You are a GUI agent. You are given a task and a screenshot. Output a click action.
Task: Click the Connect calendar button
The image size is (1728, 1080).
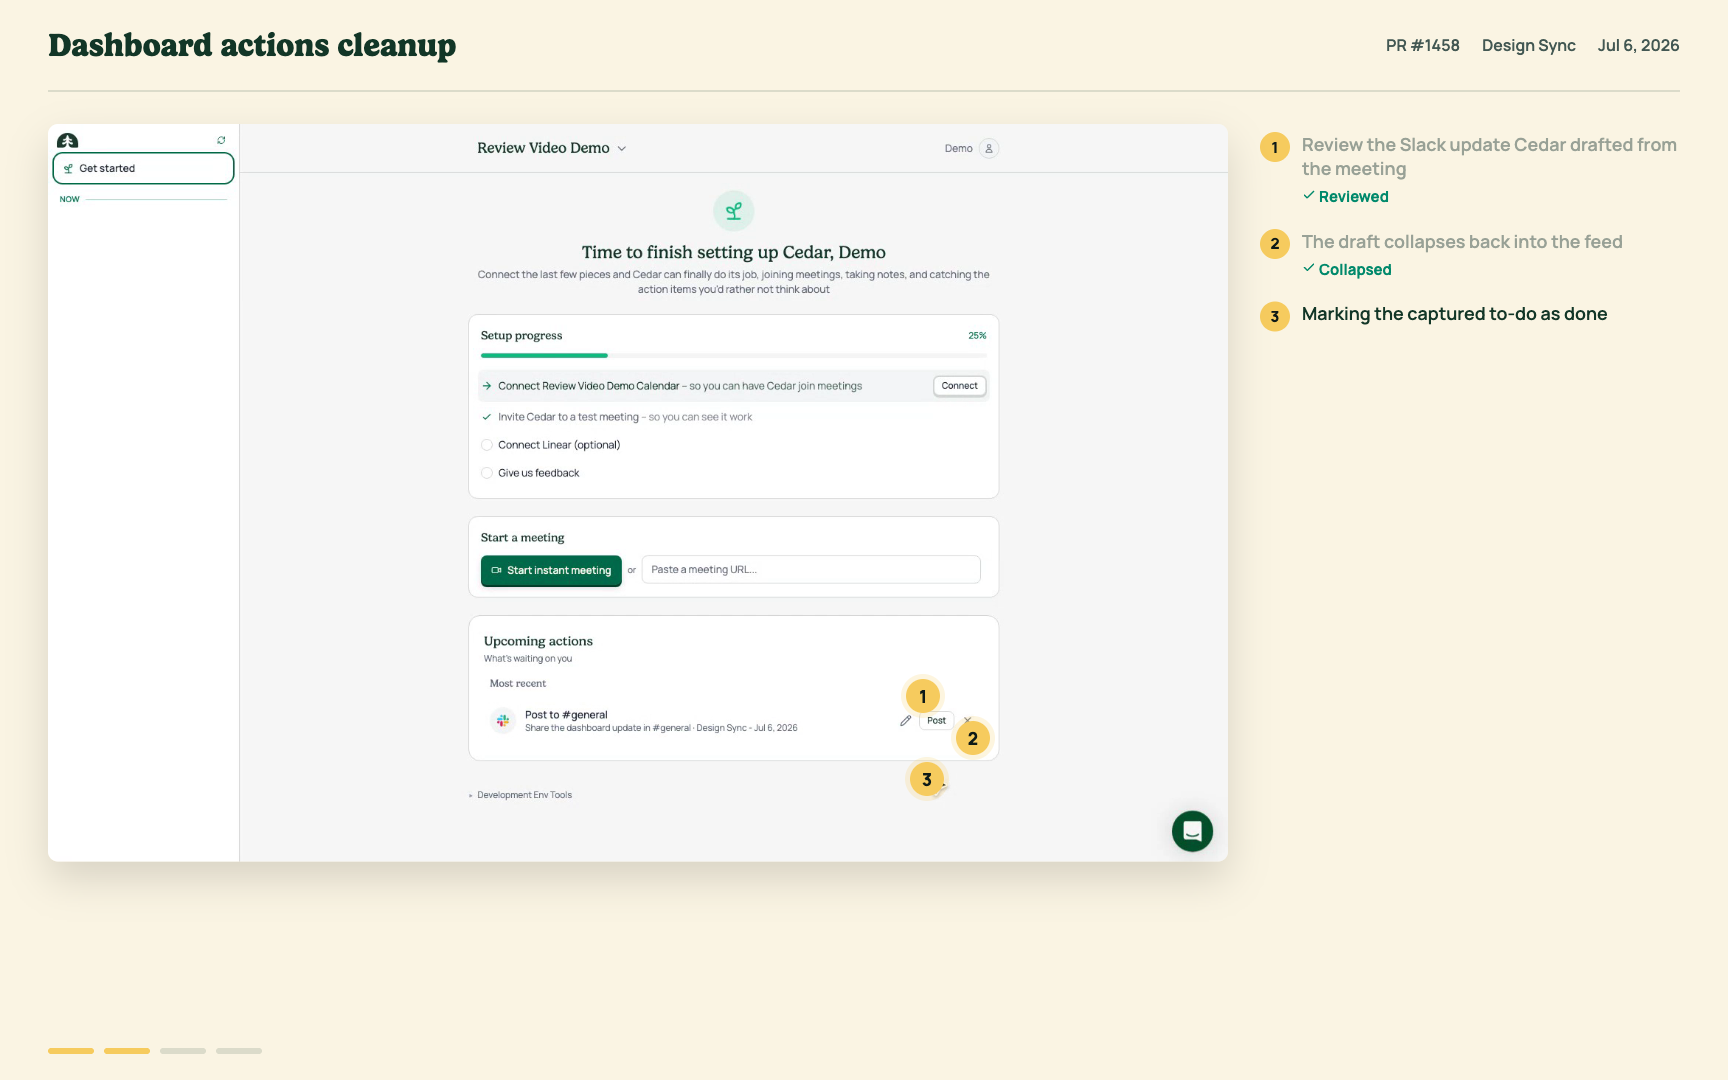(959, 386)
